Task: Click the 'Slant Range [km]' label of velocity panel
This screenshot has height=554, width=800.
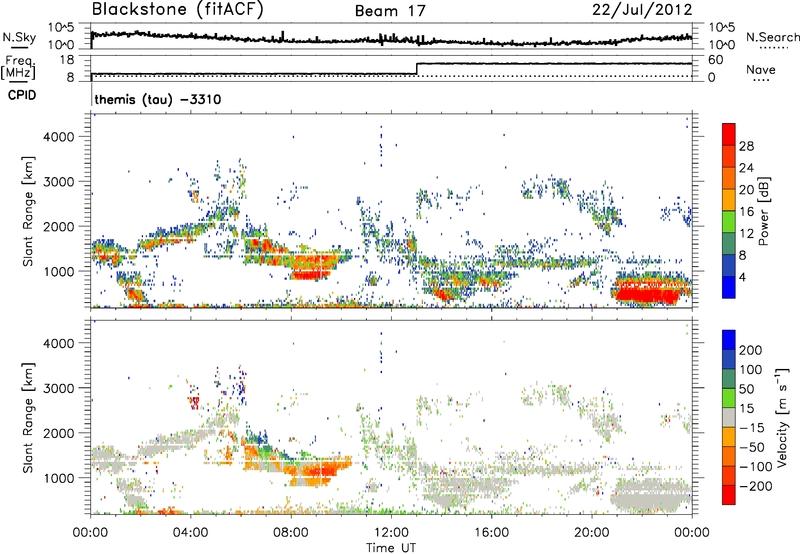Action: pyautogui.click(x=28, y=417)
